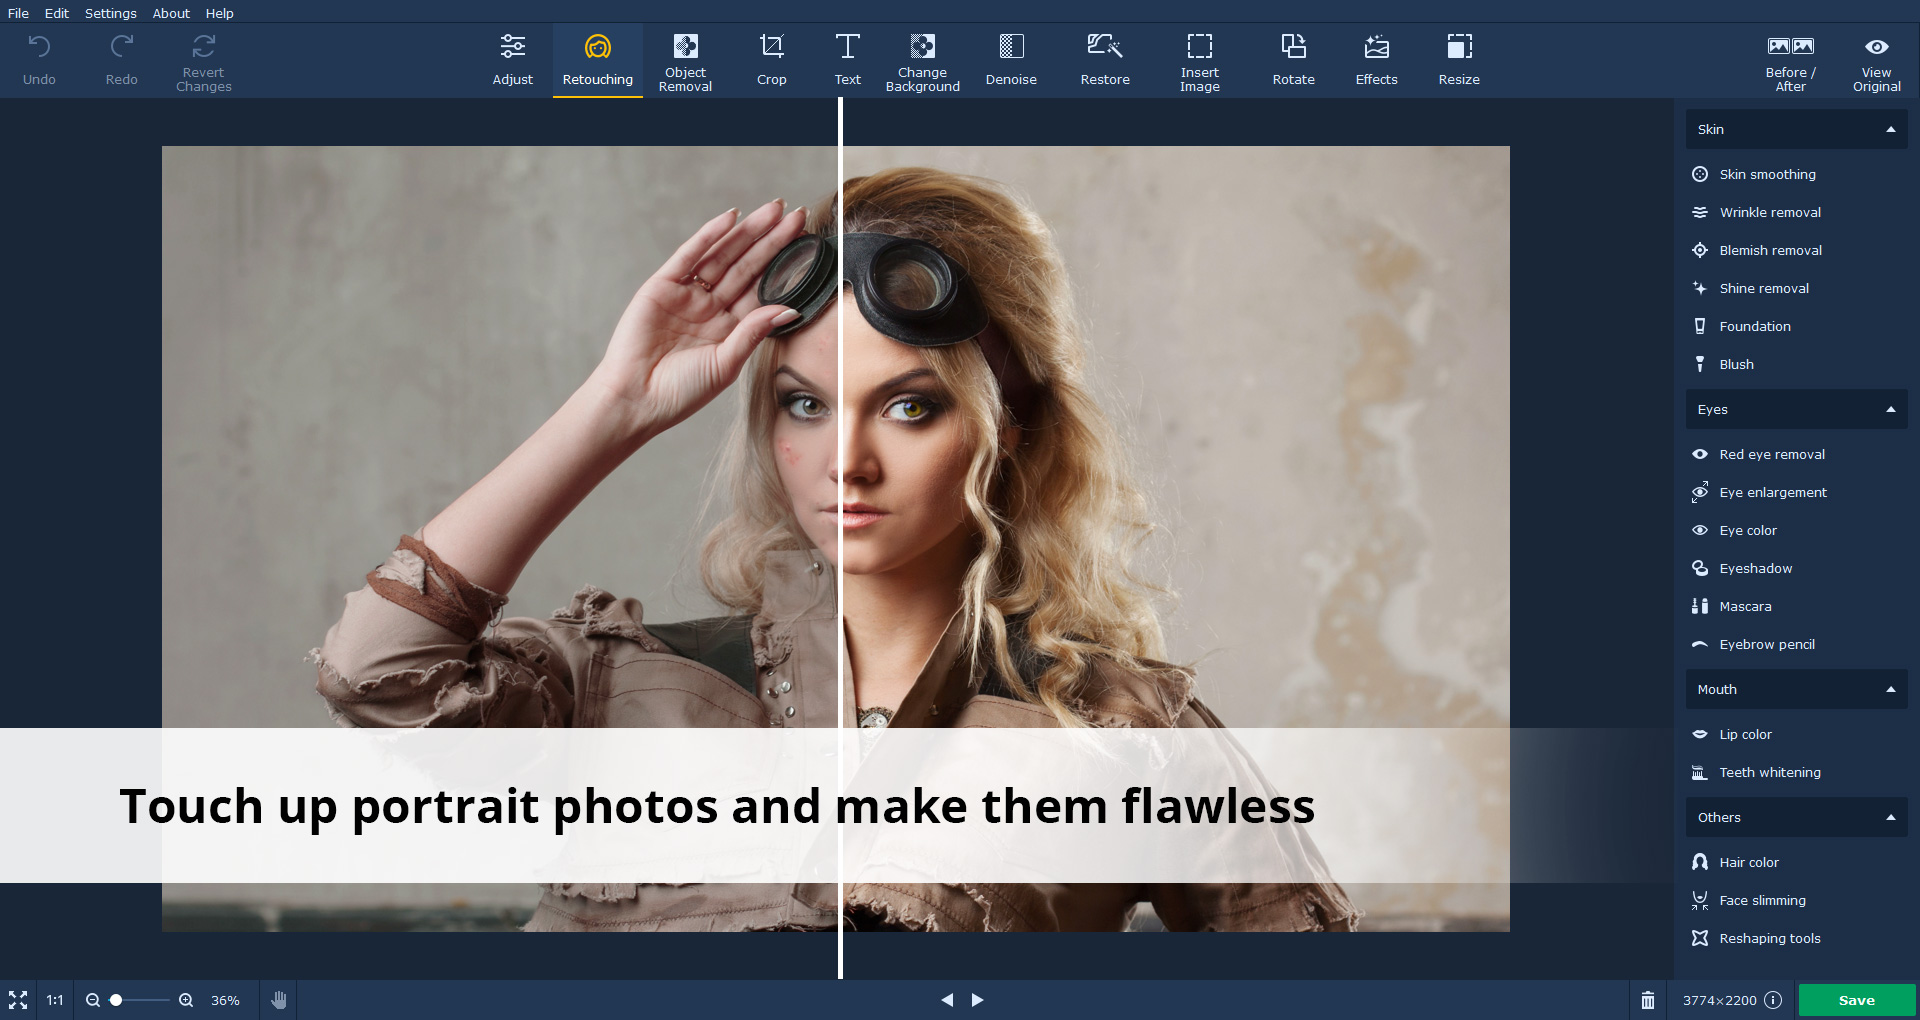Open the Effects panel
Viewport: 1920px width, 1020px height.
tap(1376, 61)
